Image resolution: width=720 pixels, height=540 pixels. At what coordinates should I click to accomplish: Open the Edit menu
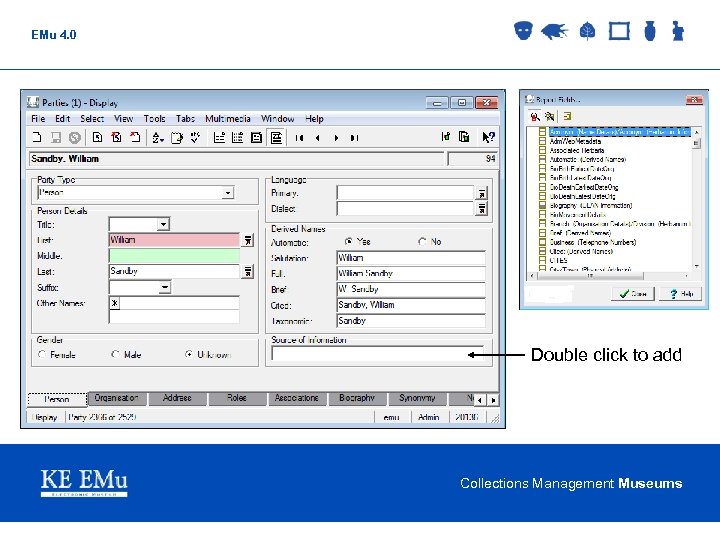coord(62,119)
